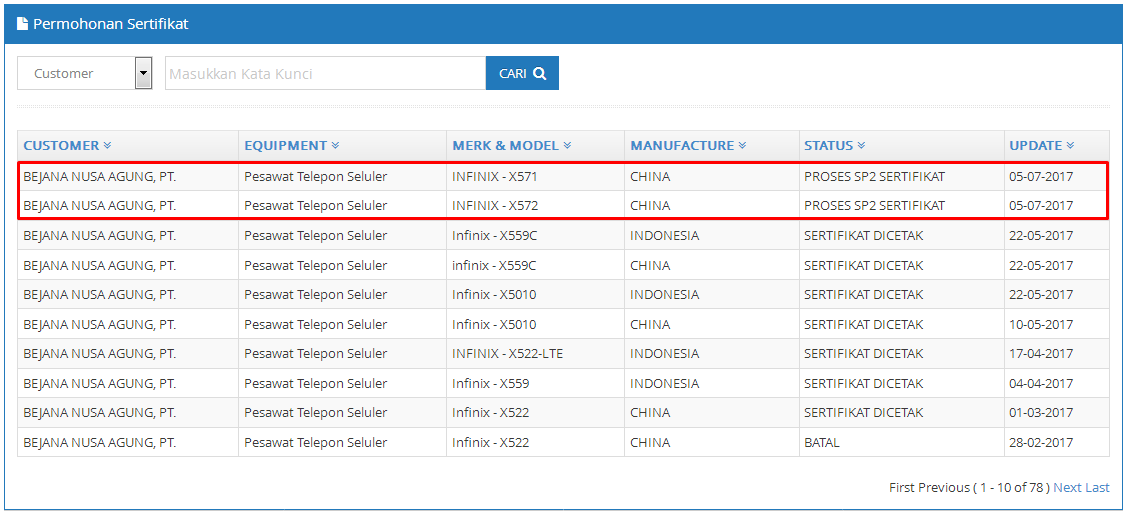The width and height of the screenshot is (1127, 517).
Task: Click the sort chevron icon next to CUSTOMER
Action: click(107, 145)
